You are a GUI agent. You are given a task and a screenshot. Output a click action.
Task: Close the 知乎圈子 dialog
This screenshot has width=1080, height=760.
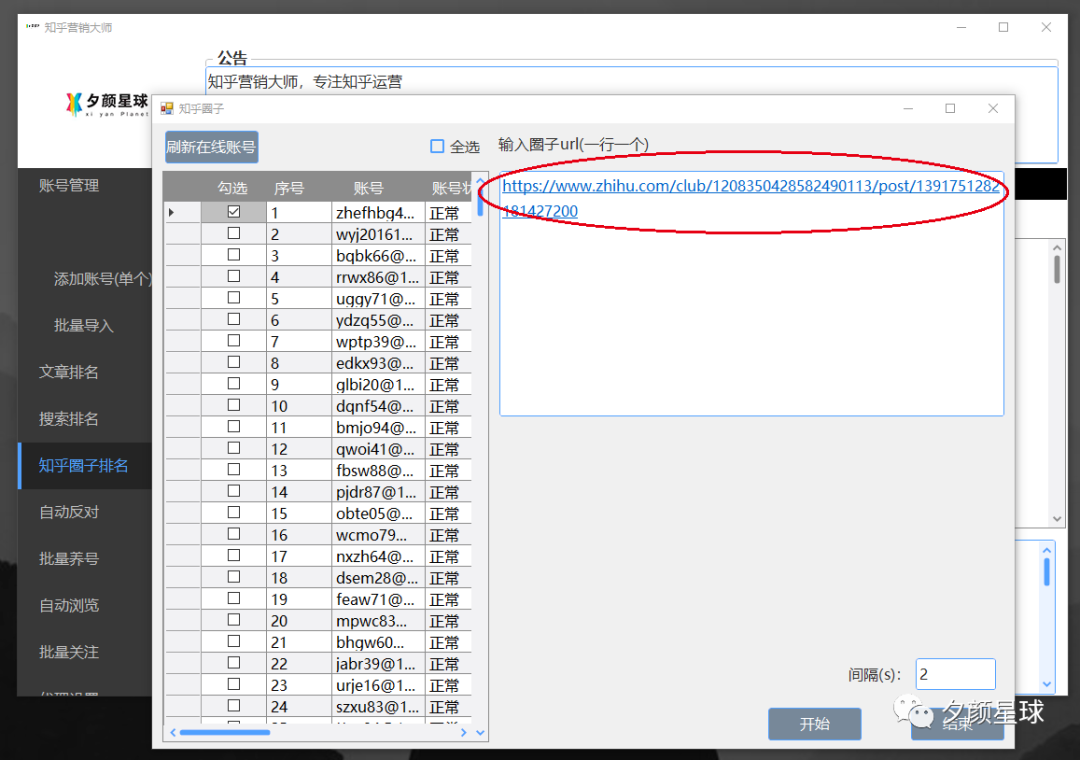[x=993, y=108]
